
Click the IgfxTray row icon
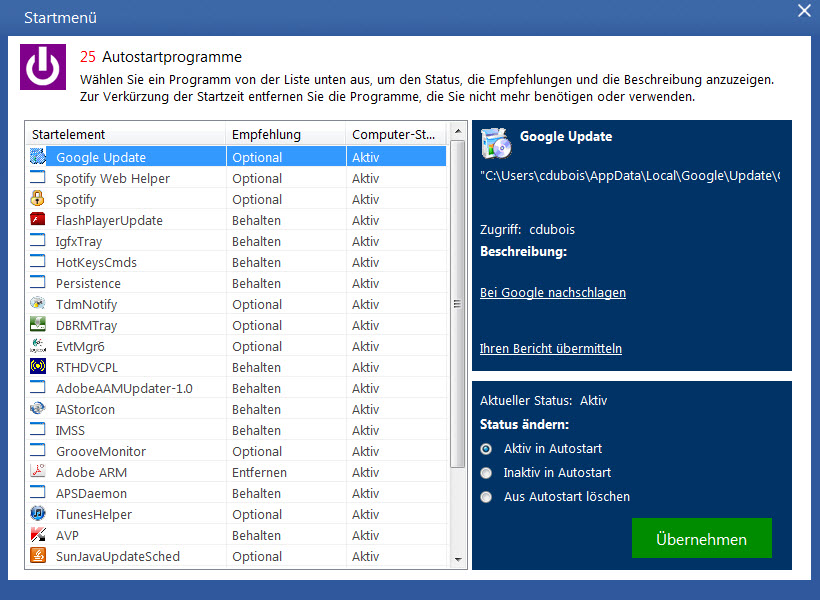coord(38,240)
